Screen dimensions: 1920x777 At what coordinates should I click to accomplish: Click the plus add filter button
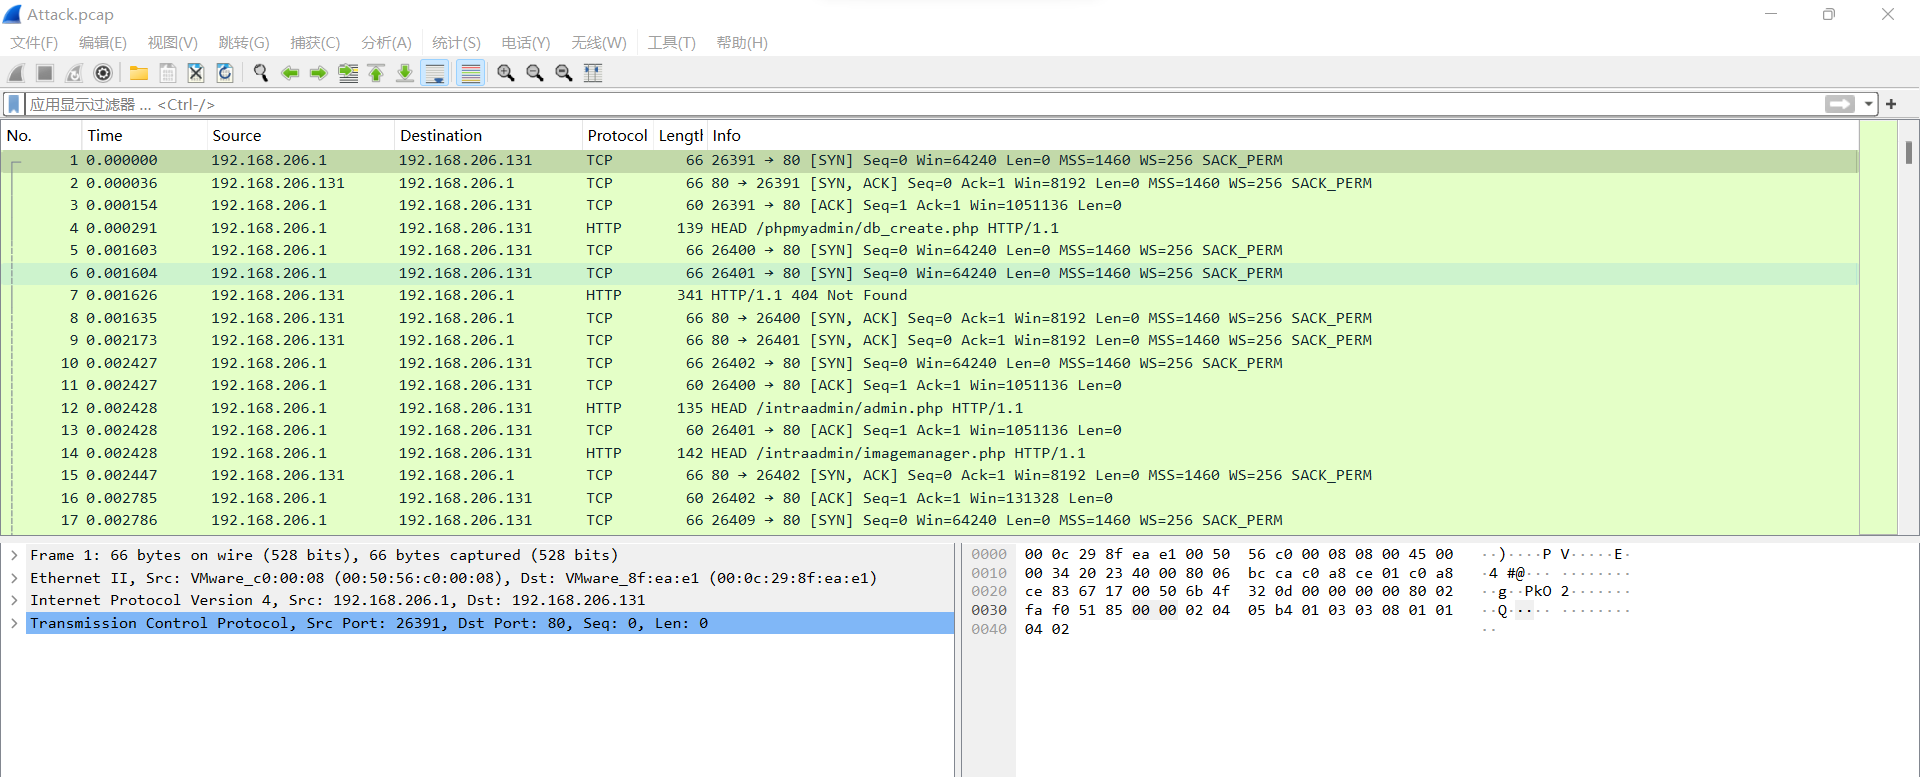click(1891, 104)
